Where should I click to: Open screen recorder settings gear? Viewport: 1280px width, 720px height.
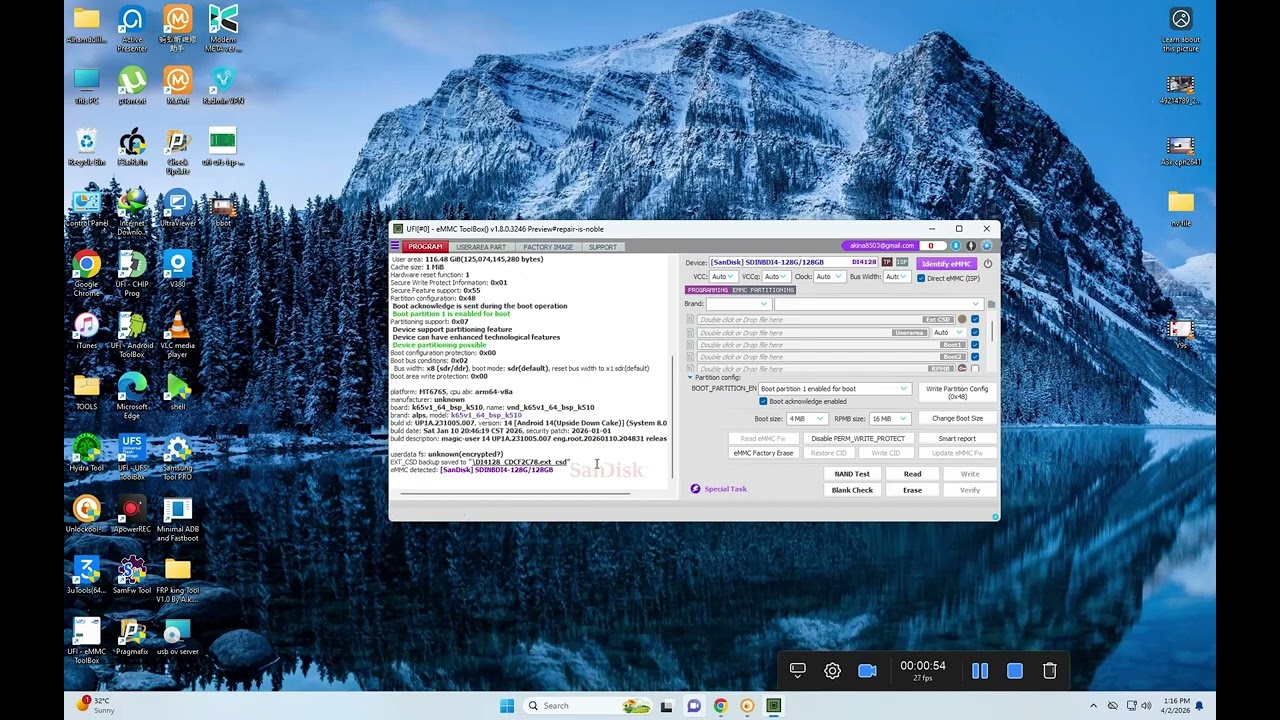(832, 671)
